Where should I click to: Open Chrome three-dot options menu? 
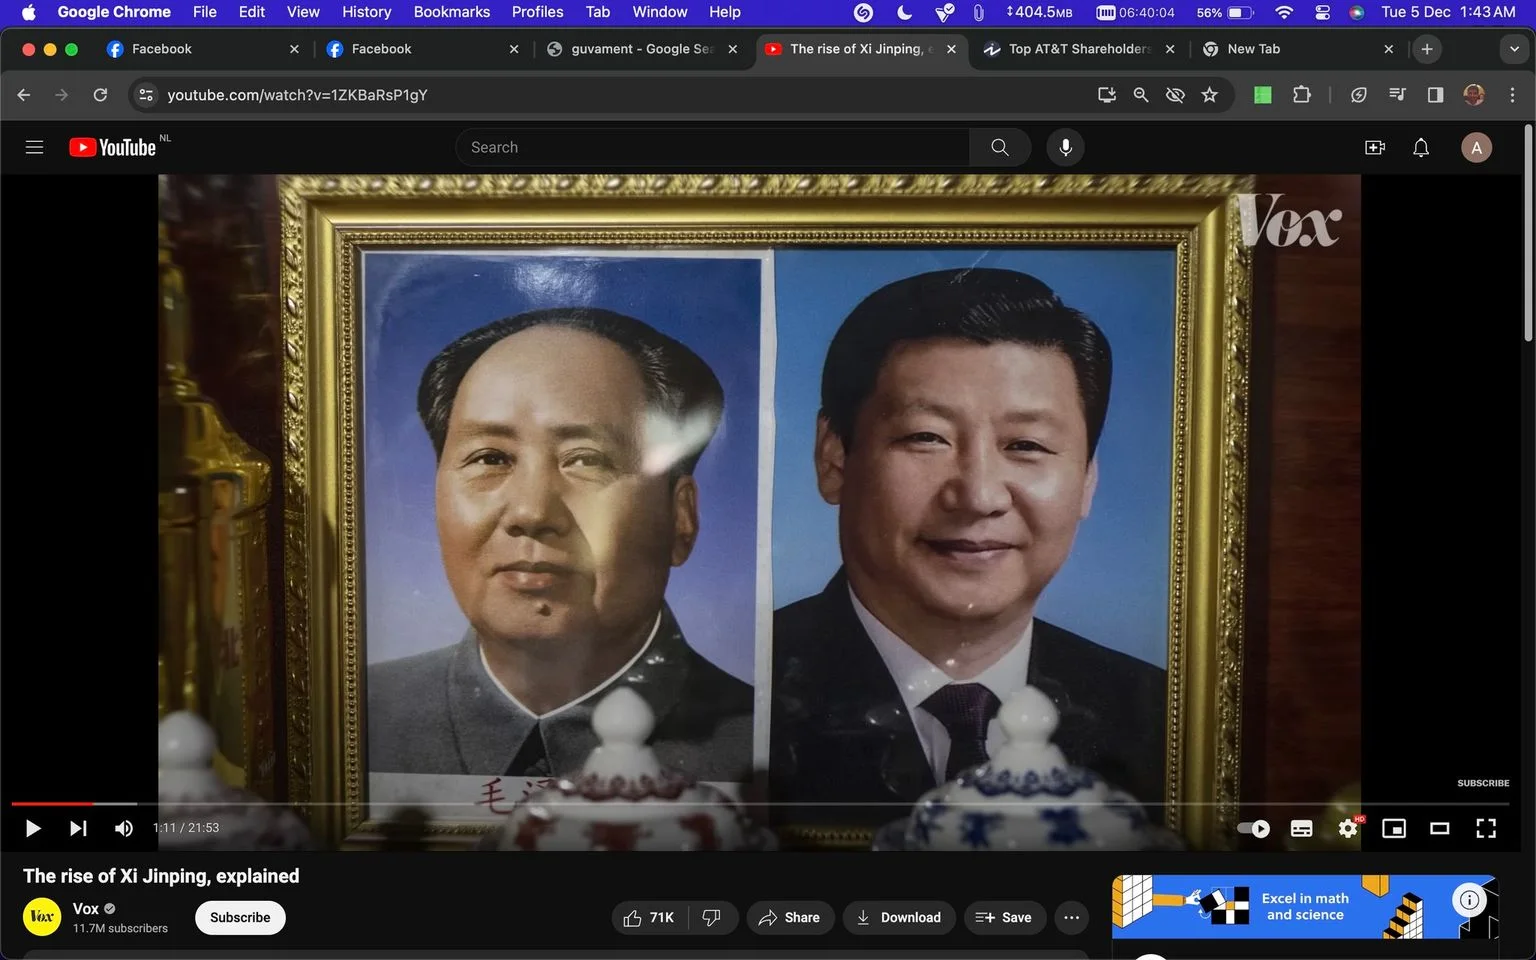tap(1512, 95)
